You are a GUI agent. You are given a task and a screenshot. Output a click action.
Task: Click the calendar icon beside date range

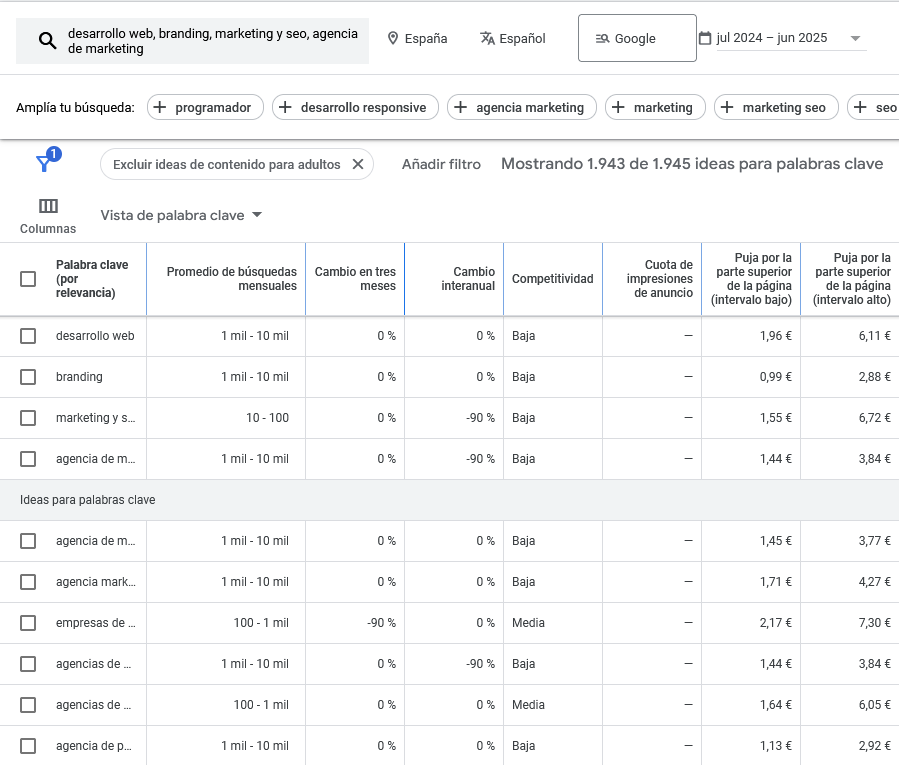point(705,38)
